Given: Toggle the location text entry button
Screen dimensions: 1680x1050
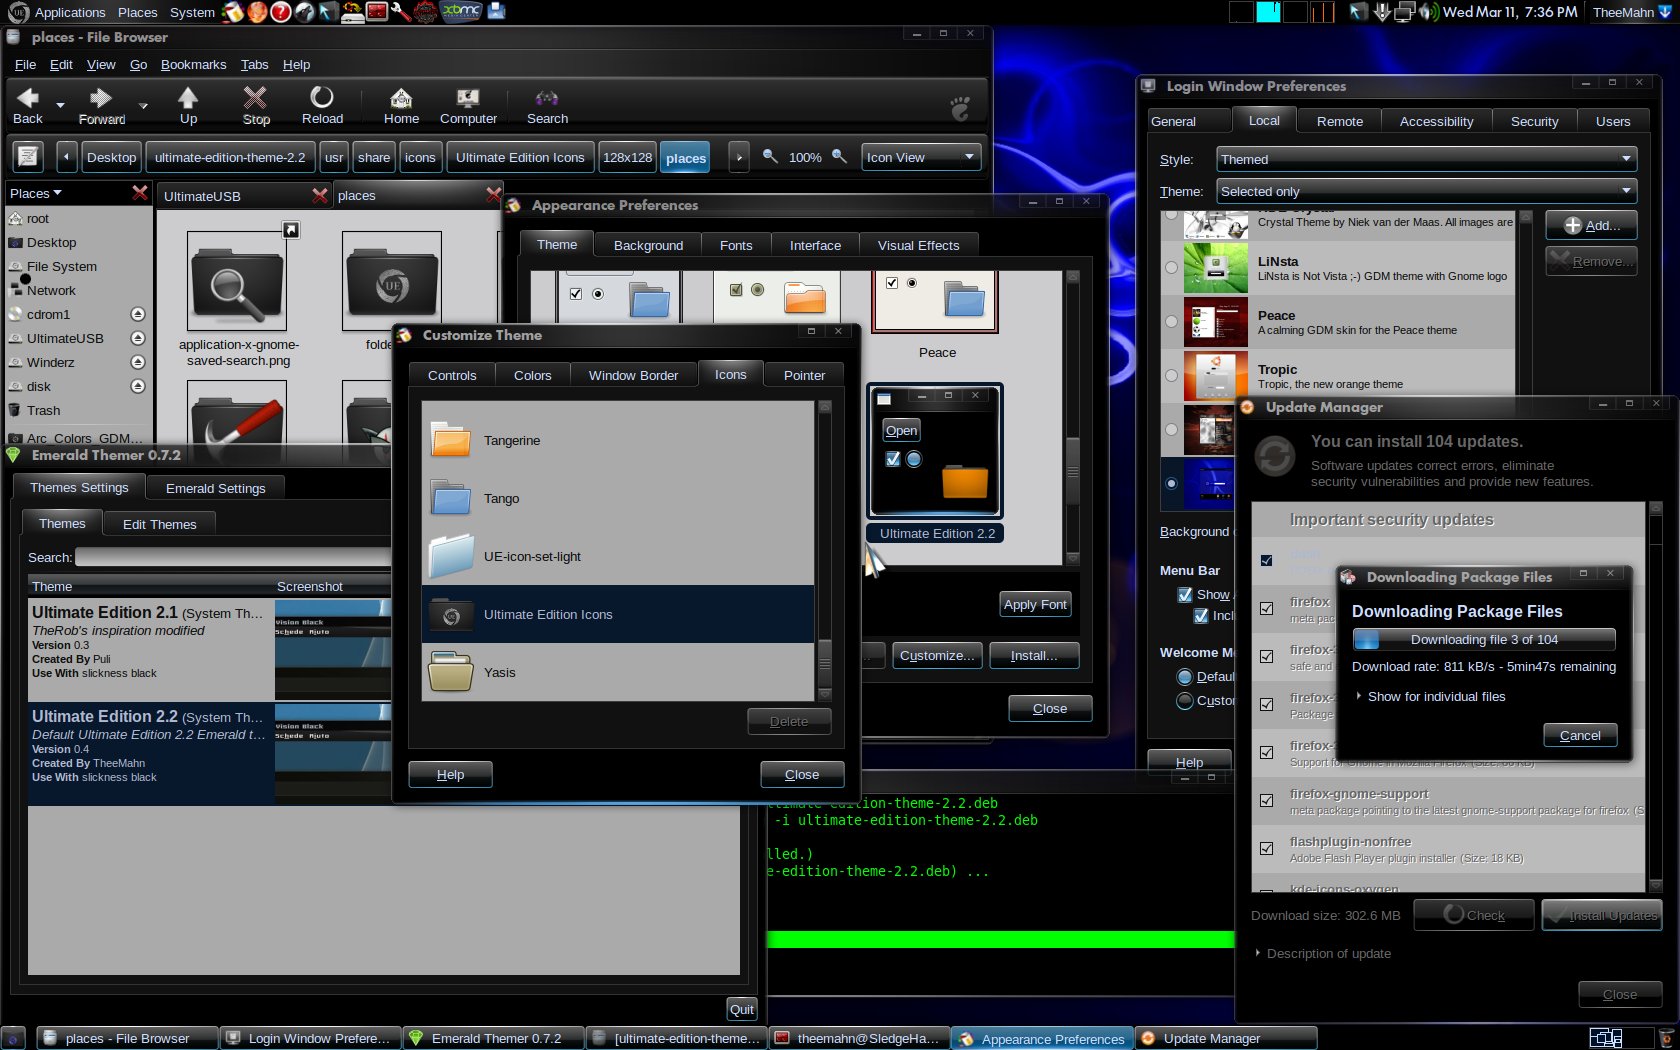Looking at the screenshot, I should point(28,157).
